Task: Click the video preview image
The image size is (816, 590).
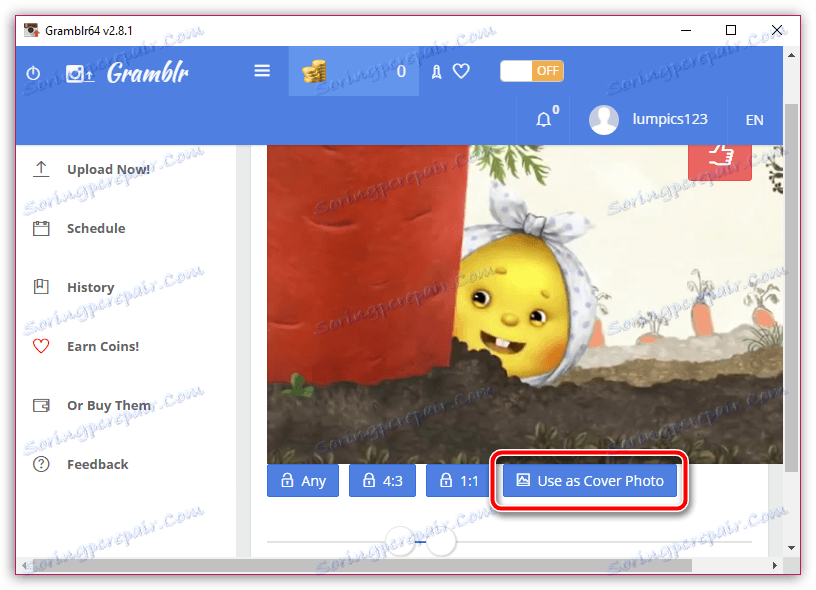Action: [x=525, y=304]
